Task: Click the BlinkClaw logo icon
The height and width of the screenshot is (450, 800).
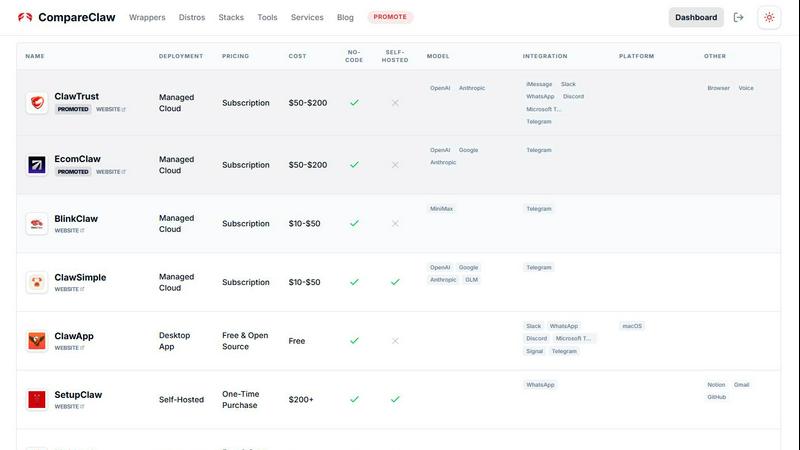Action: click(37, 223)
